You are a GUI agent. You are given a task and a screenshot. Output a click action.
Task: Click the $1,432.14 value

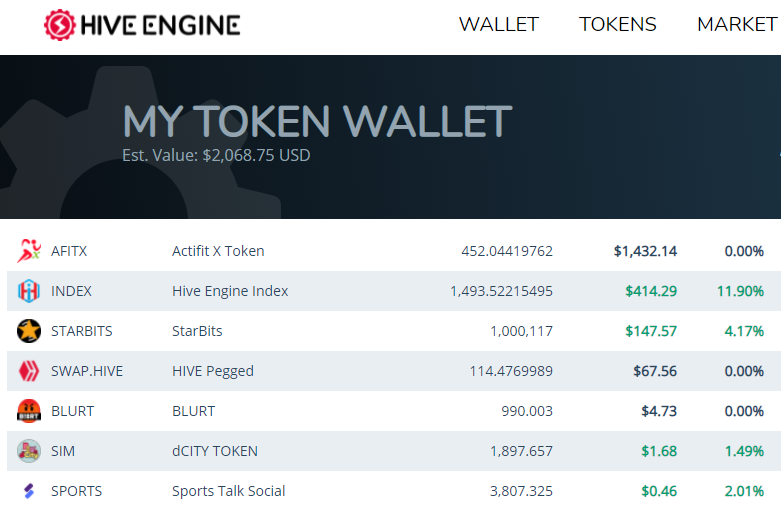click(646, 251)
